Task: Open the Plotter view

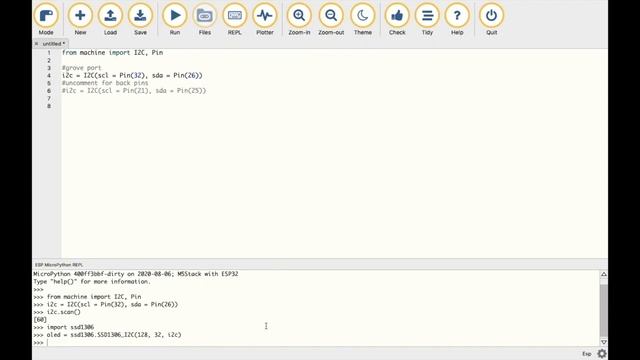Action: click(265, 19)
